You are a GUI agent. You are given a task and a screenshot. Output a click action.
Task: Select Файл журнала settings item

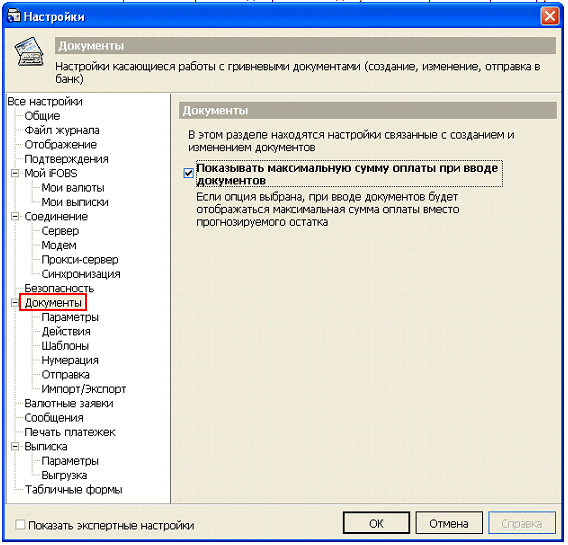(62, 130)
